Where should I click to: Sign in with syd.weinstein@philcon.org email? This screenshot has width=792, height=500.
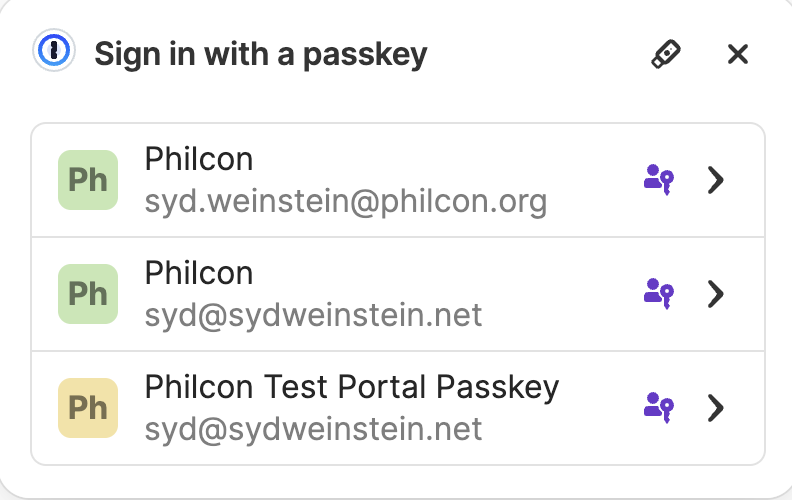(x=346, y=202)
